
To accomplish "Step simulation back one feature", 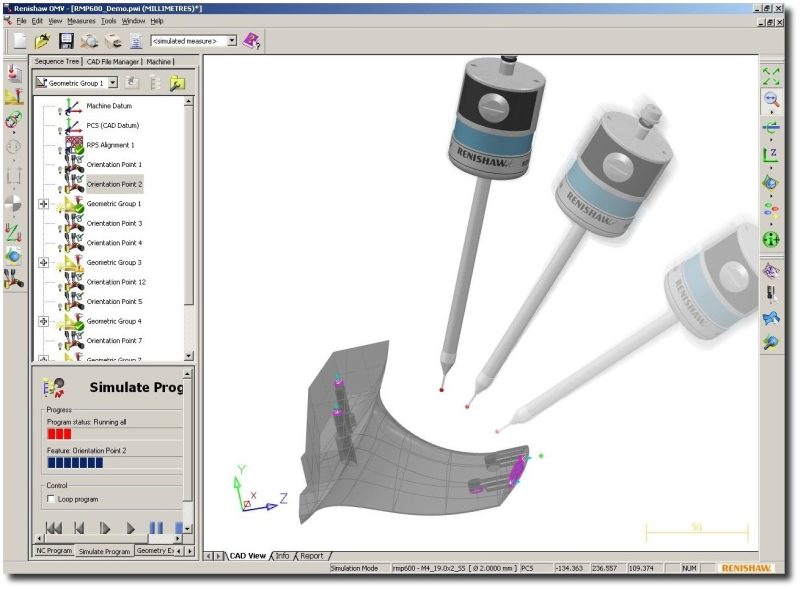I will [79, 527].
